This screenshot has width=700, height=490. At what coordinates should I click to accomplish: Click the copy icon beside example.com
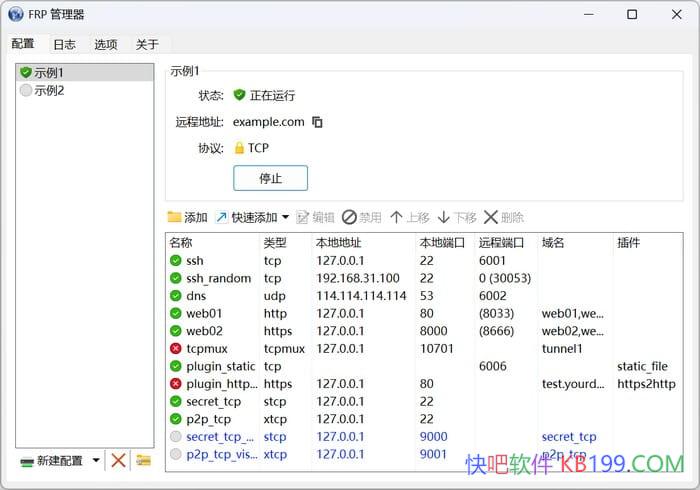pos(318,122)
